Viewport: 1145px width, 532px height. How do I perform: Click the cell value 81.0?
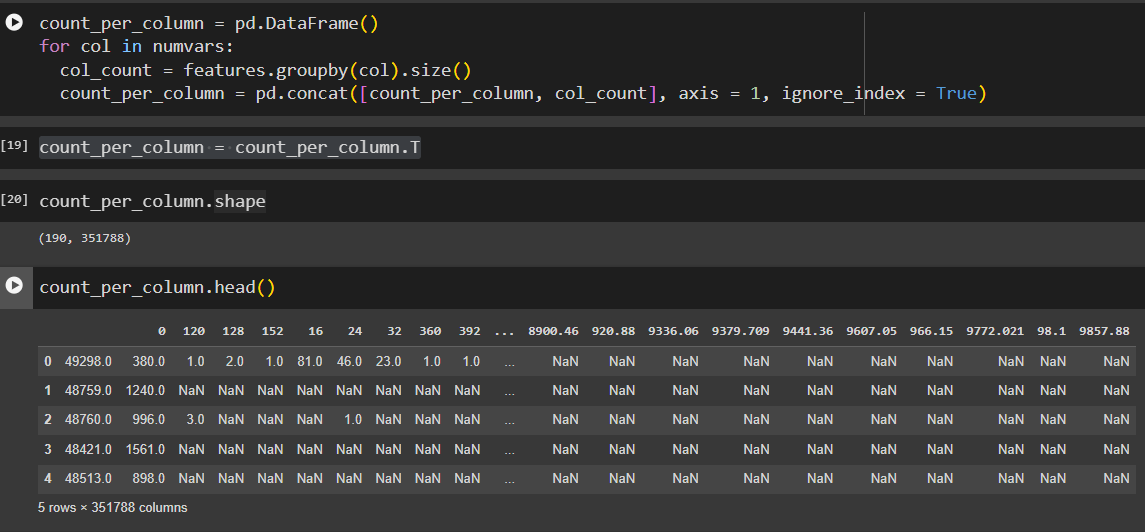(310, 361)
